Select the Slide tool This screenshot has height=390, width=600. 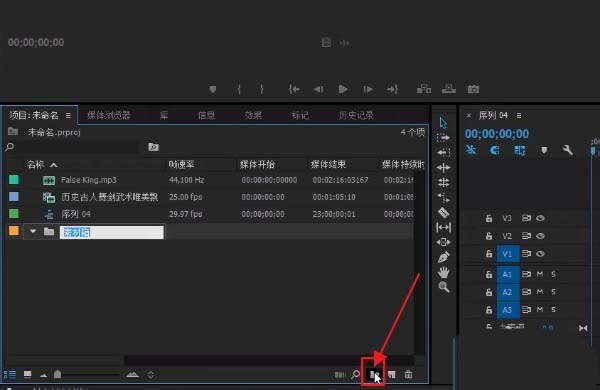point(443,242)
